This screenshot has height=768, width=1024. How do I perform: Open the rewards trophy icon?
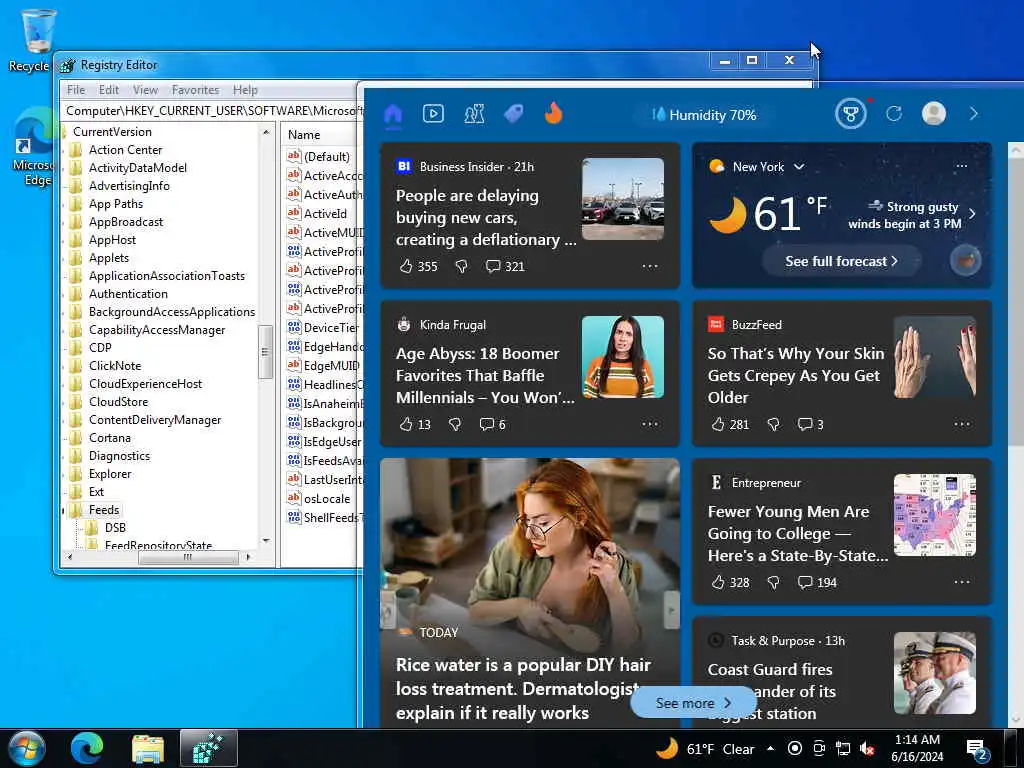850,114
